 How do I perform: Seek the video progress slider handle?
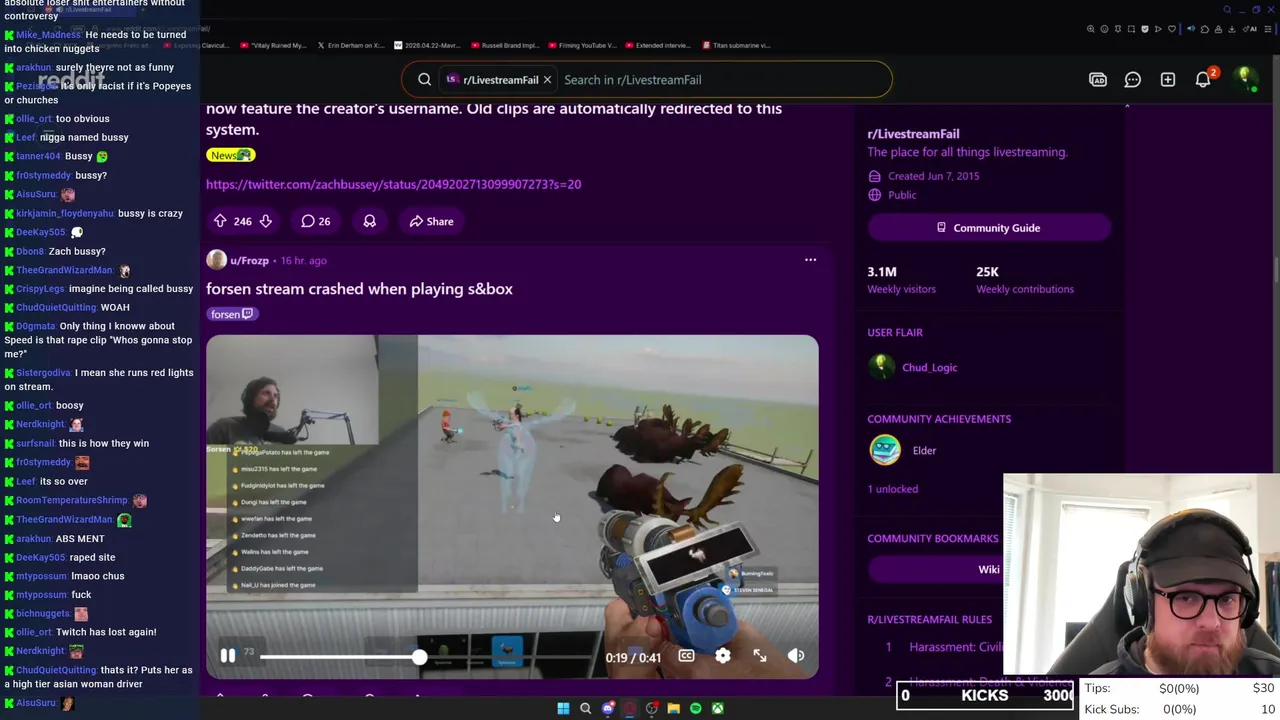tap(419, 656)
